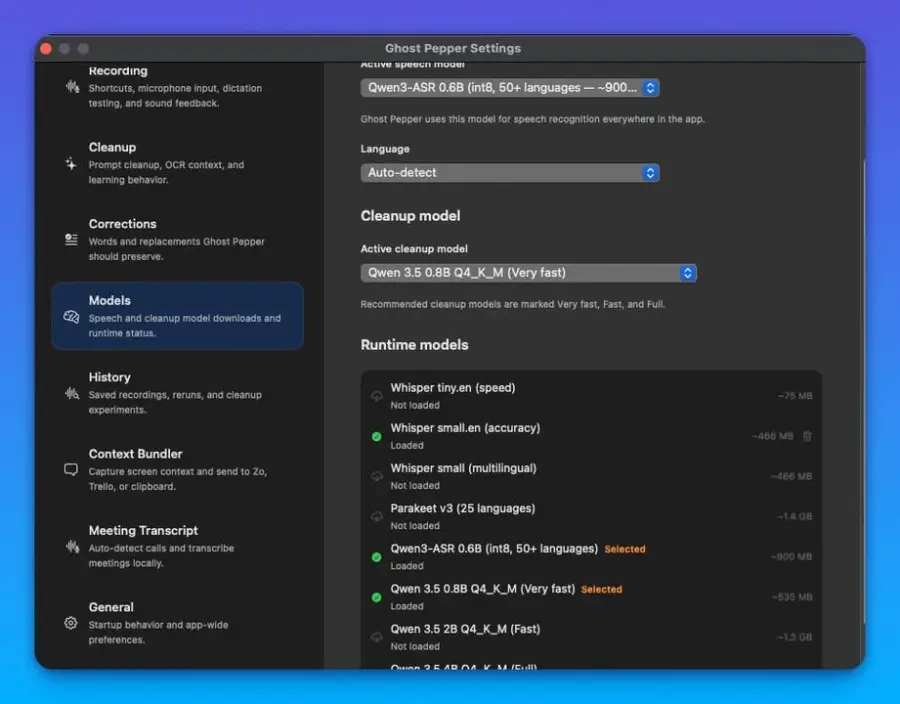This screenshot has height=704, width=900.
Task: Click the speech model dropdown arrows
Action: (650, 88)
